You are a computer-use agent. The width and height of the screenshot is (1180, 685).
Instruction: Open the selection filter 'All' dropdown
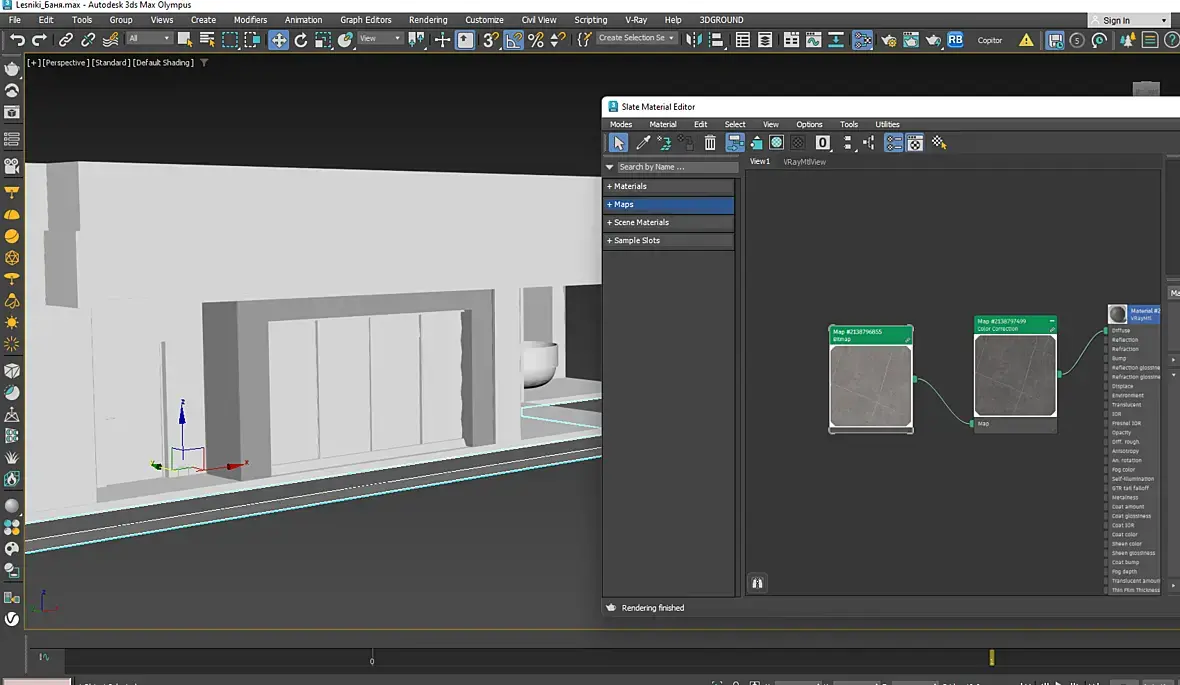click(x=149, y=39)
